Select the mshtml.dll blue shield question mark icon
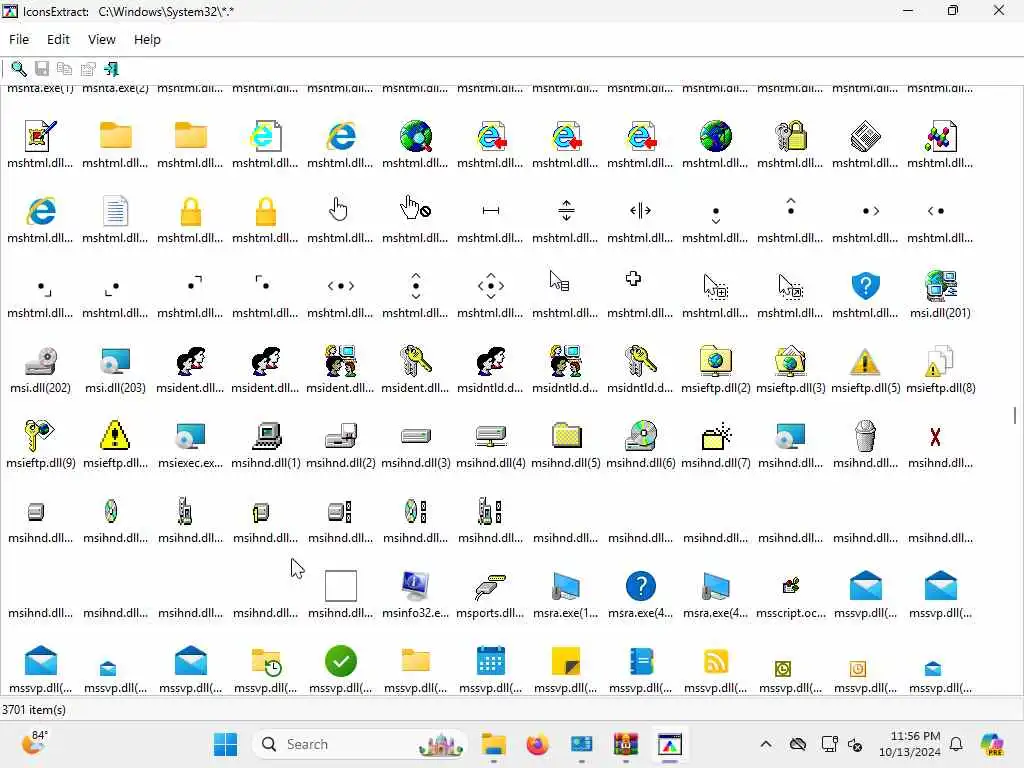 pyautogui.click(x=865, y=285)
